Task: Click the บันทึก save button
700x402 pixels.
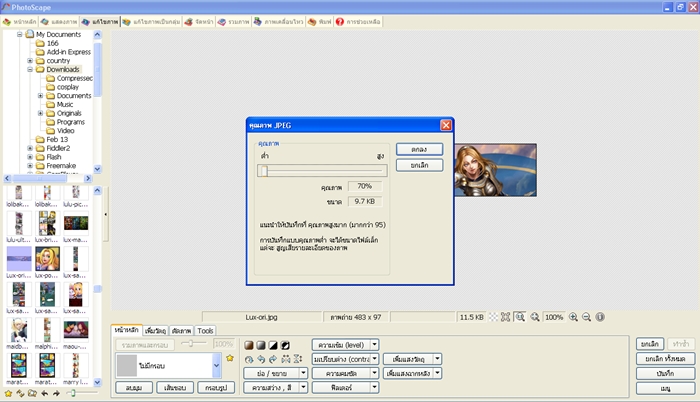Action: coord(666,373)
